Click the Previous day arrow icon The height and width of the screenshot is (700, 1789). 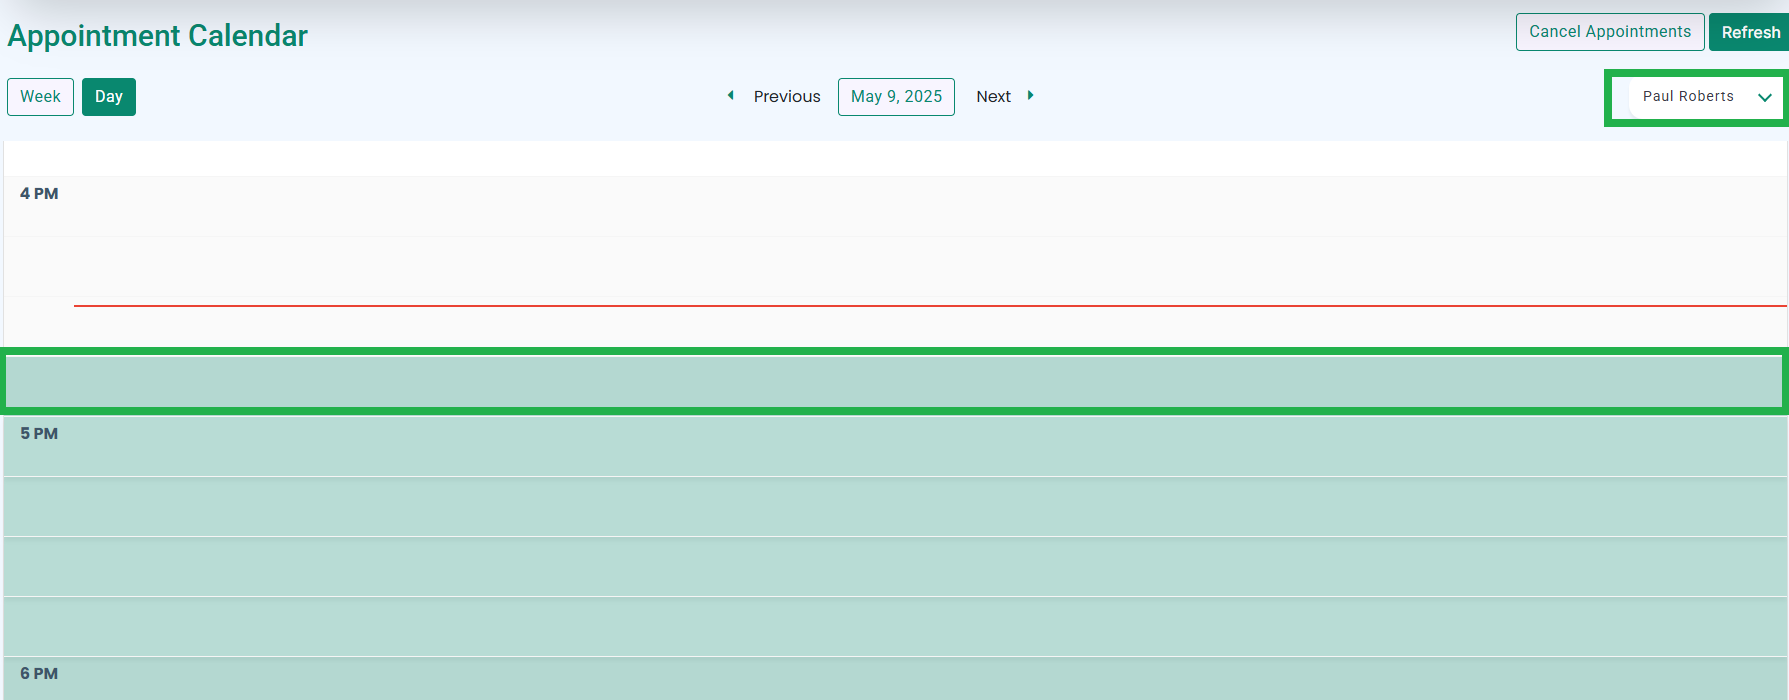tap(731, 96)
